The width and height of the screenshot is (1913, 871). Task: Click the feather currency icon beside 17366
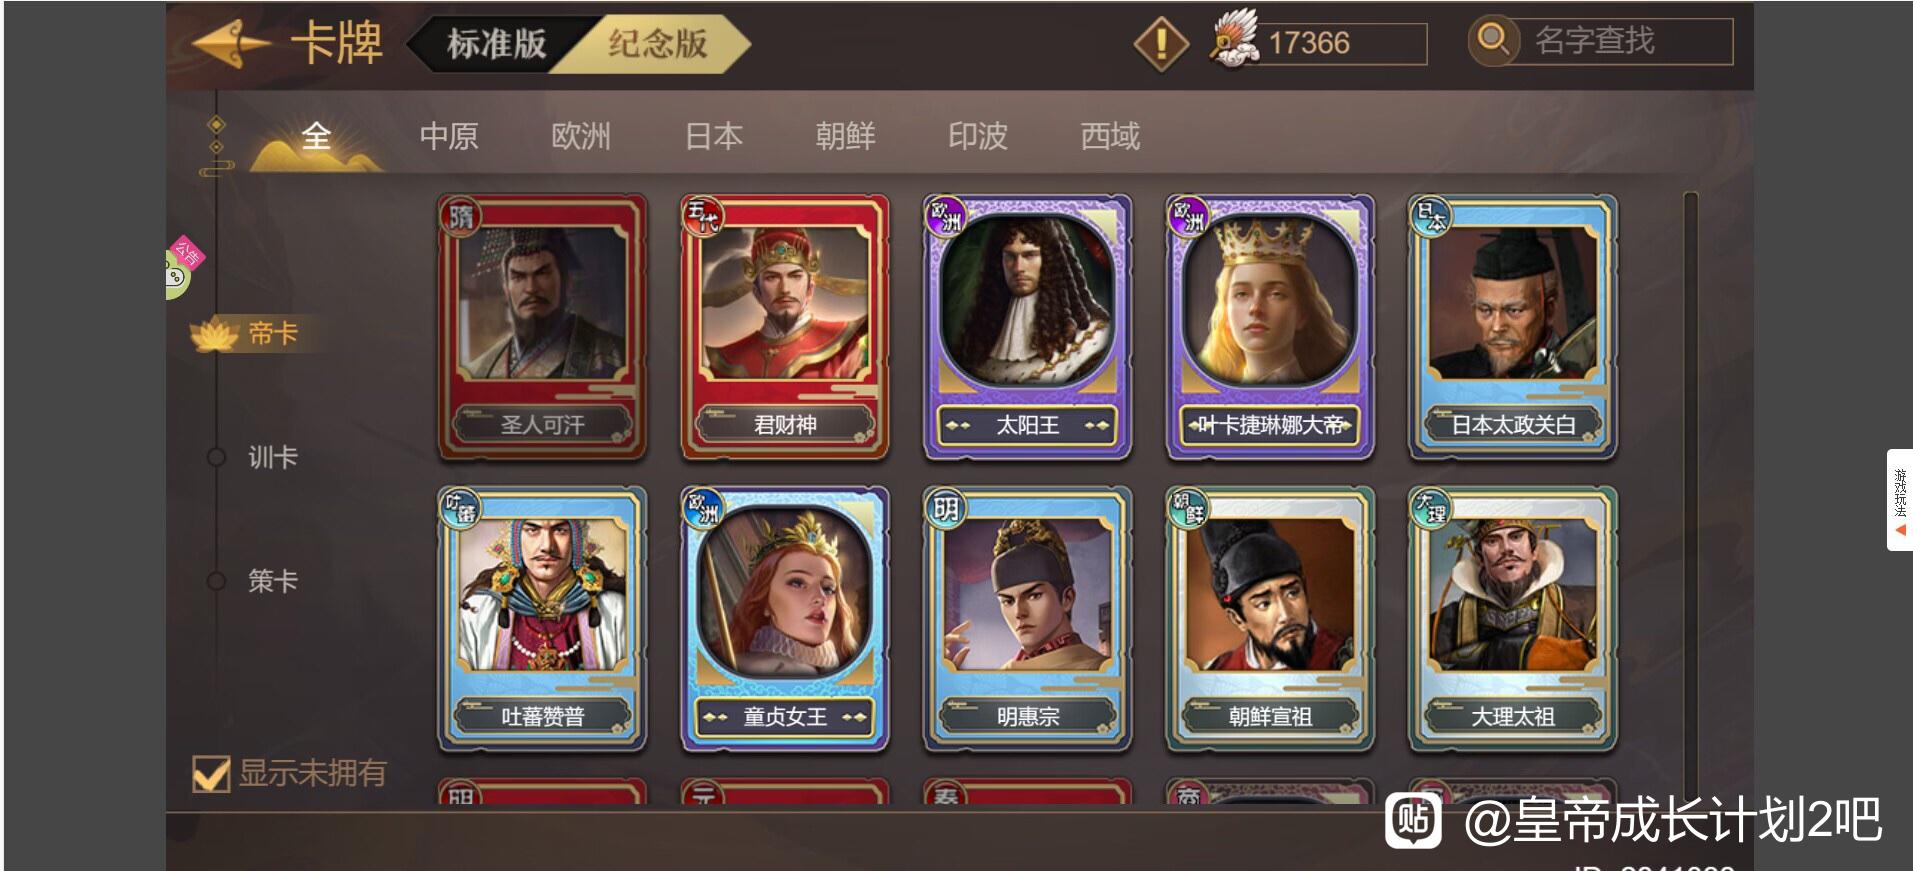pyautogui.click(x=1233, y=40)
